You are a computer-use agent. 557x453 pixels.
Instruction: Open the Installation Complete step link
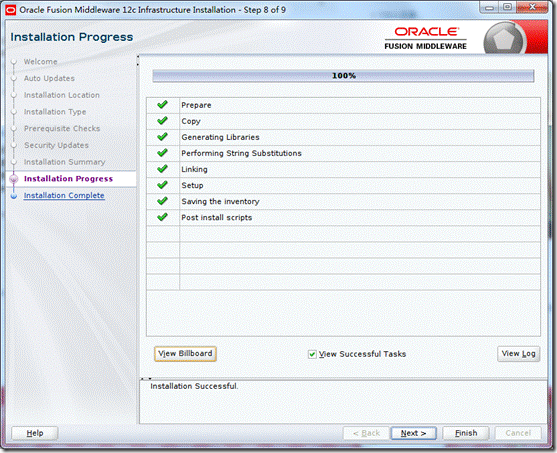pyautogui.click(x=64, y=195)
